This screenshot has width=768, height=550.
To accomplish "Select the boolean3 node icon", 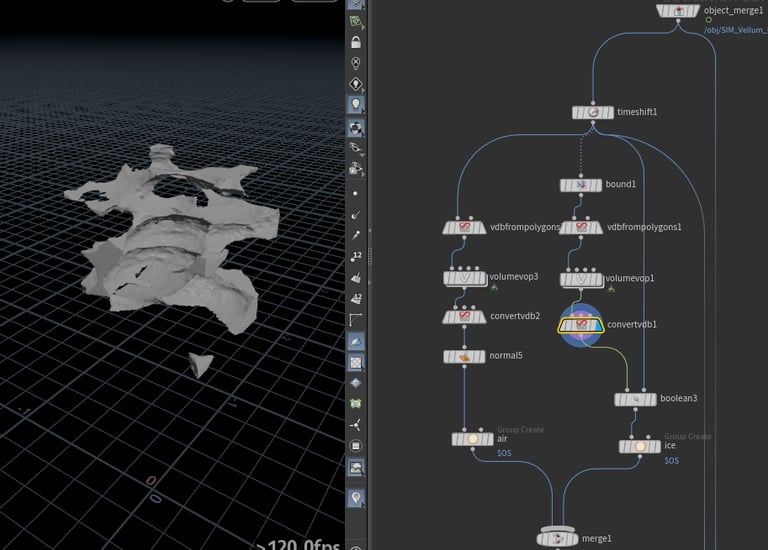I will pyautogui.click(x=635, y=399).
